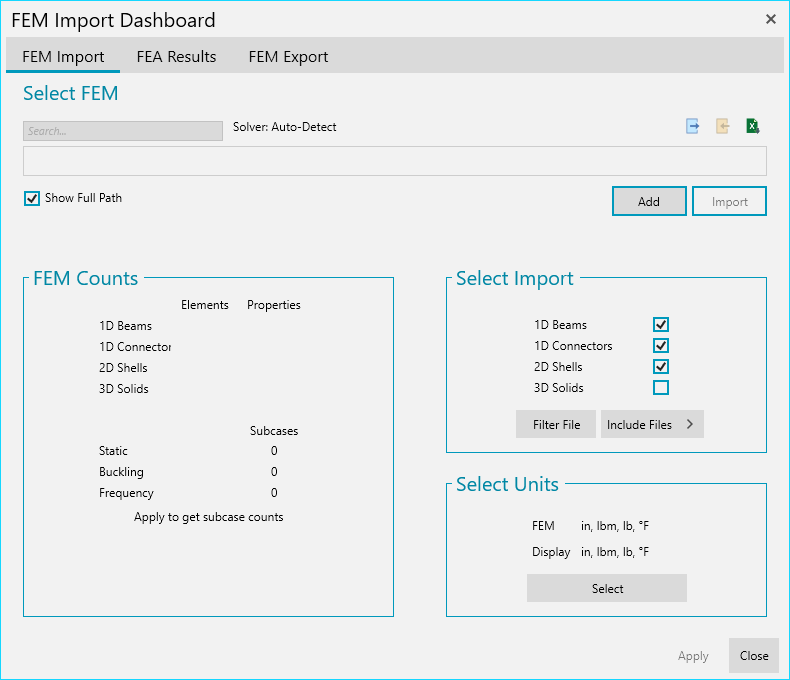Image resolution: width=790 pixels, height=680 pixels.
Task: Click the tan left-arrow import icon
Action: tap(722, 126)
